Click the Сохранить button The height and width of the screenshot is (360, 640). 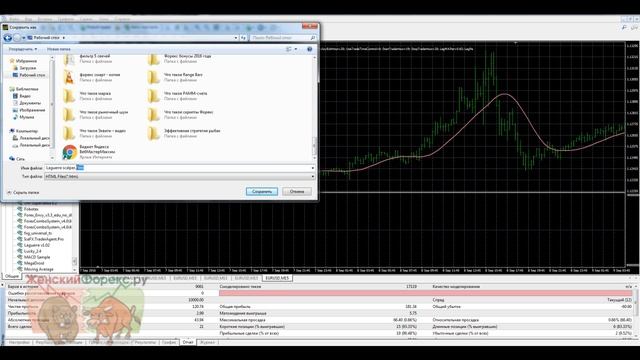click(262, 191)
